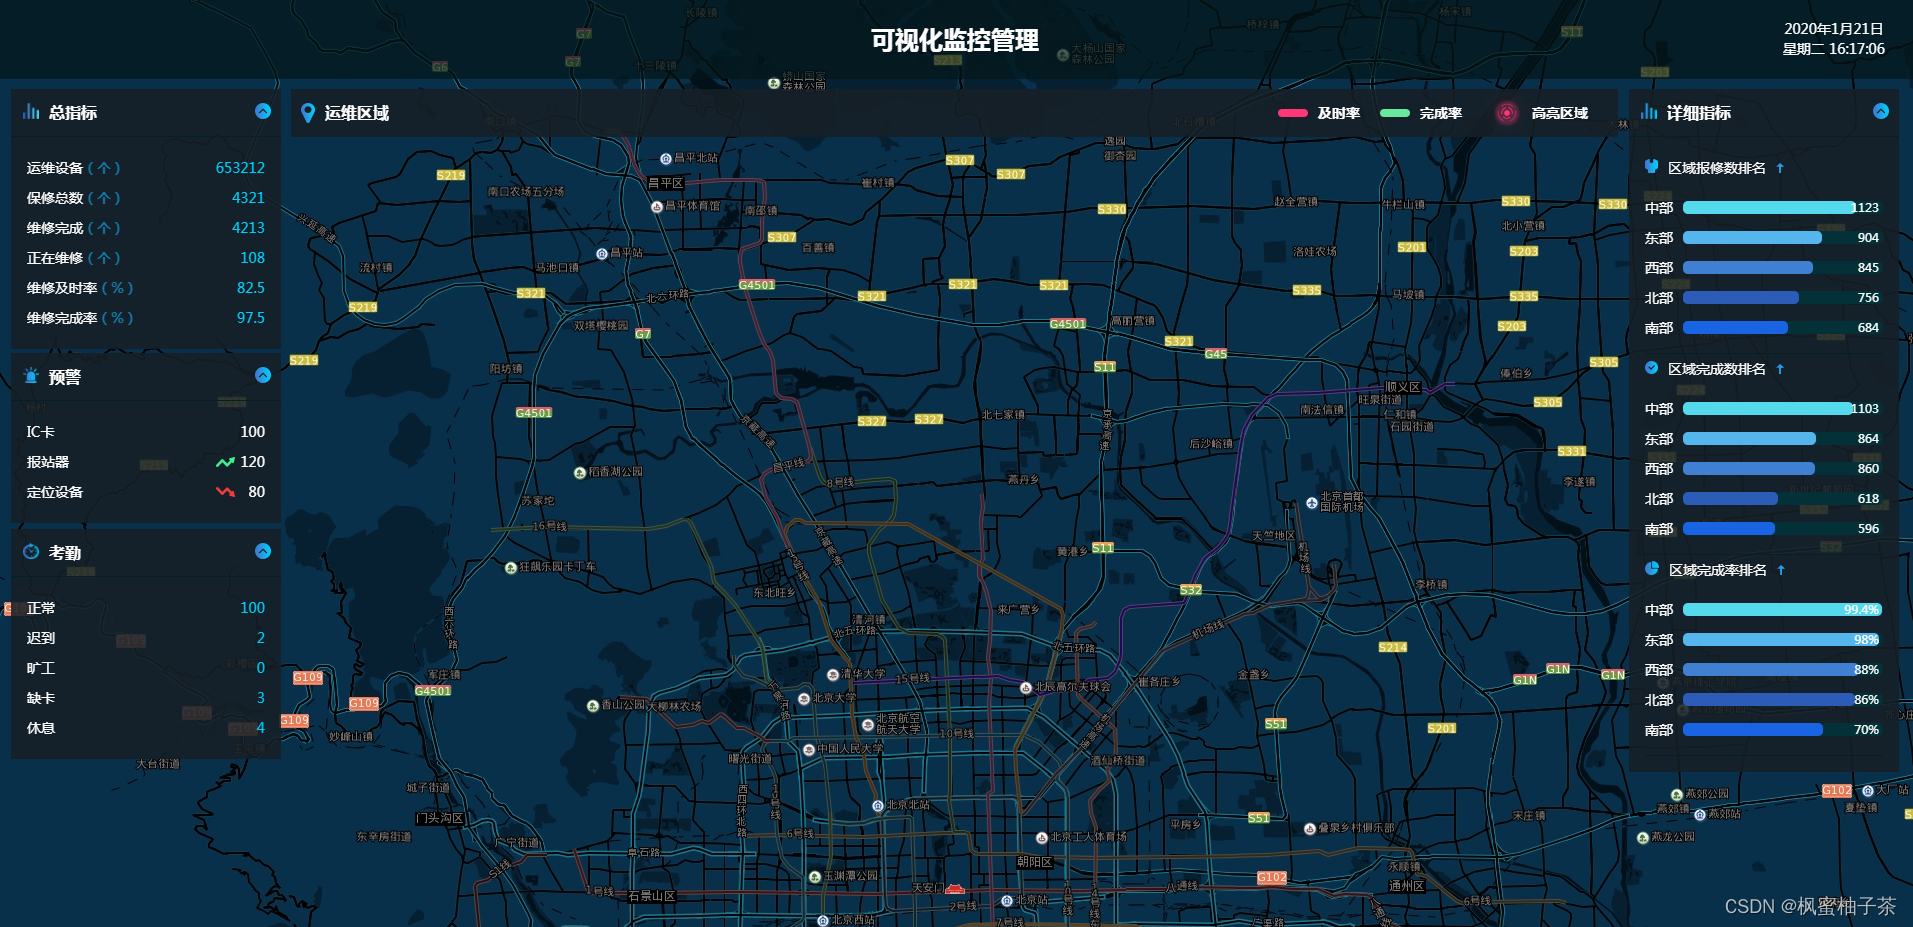This screenshot has width=1913, height=927.
Task: Sort 区域完成率排名 with the up arrow
Action: coord(1781,570)
